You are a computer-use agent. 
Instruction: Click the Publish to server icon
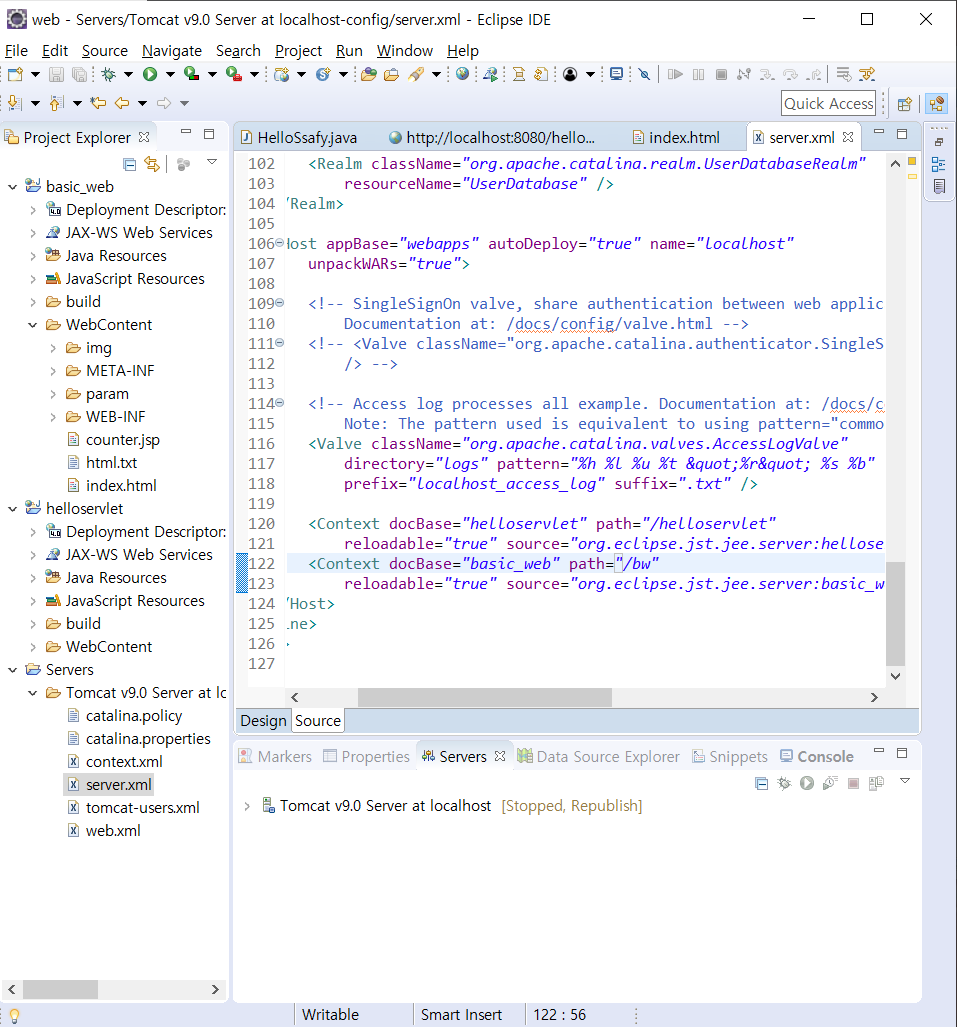click(876, 783)
